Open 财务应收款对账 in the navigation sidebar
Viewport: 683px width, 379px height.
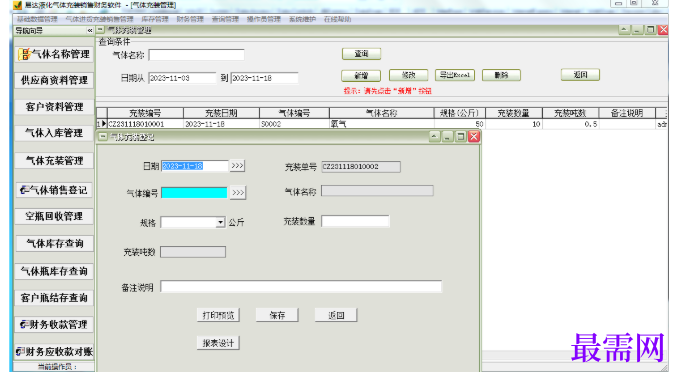pyautogui.click(x=54, y=352)
